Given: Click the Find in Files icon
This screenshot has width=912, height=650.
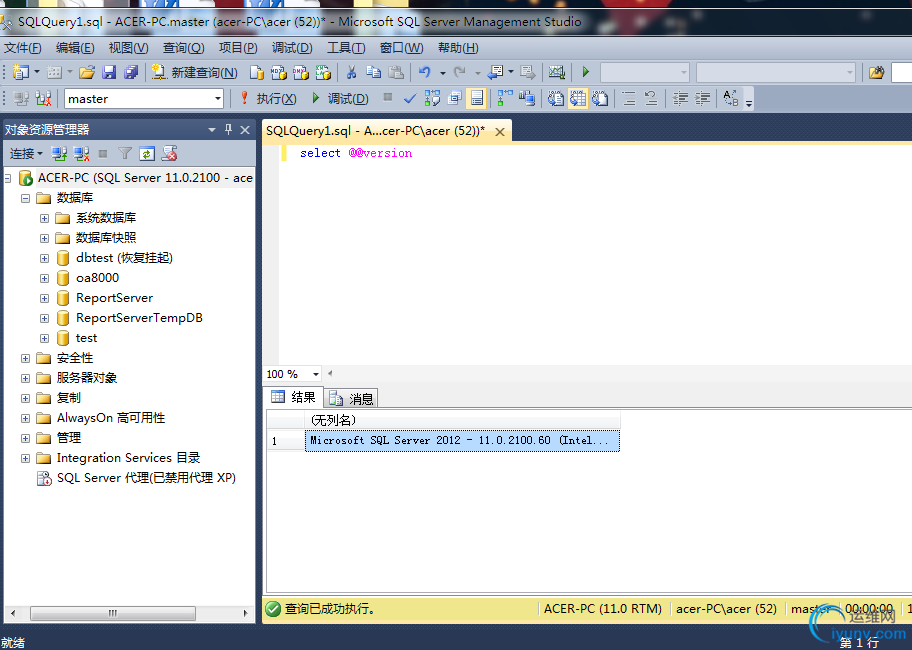Looking at the screenshot, I should [x=877, y=72].
